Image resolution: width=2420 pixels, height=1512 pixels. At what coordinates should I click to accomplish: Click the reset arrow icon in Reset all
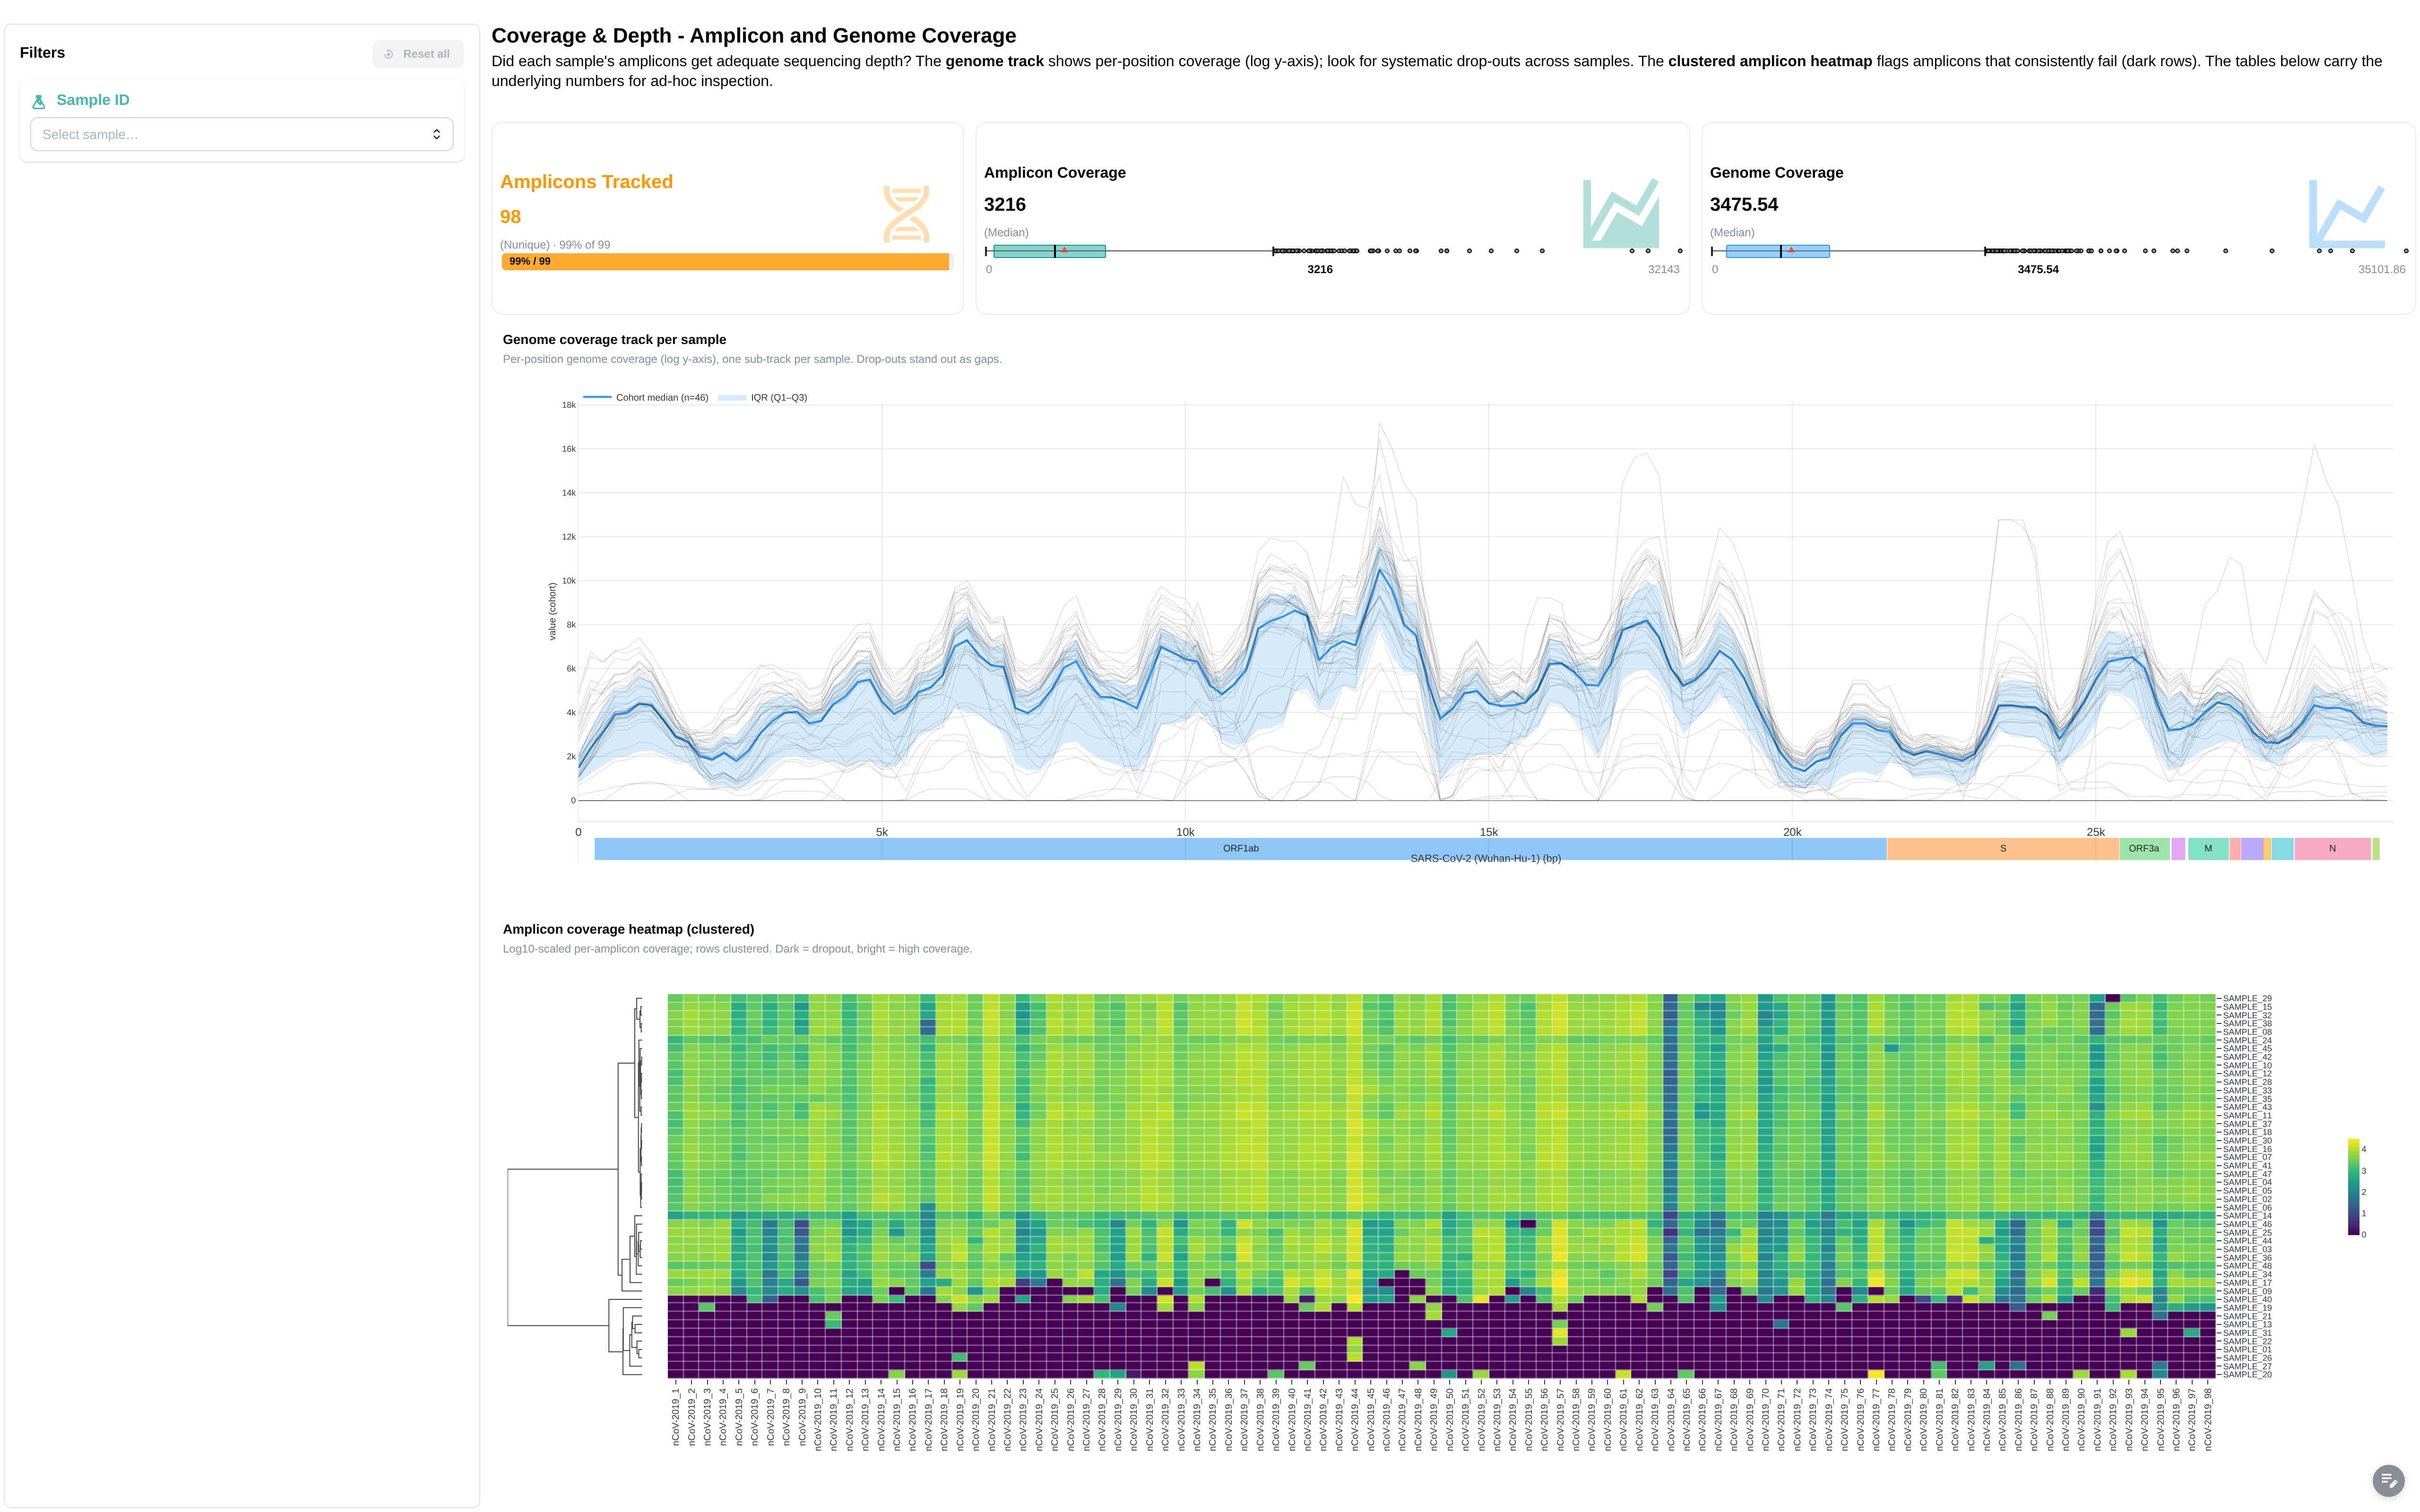(x=389, y=54)
